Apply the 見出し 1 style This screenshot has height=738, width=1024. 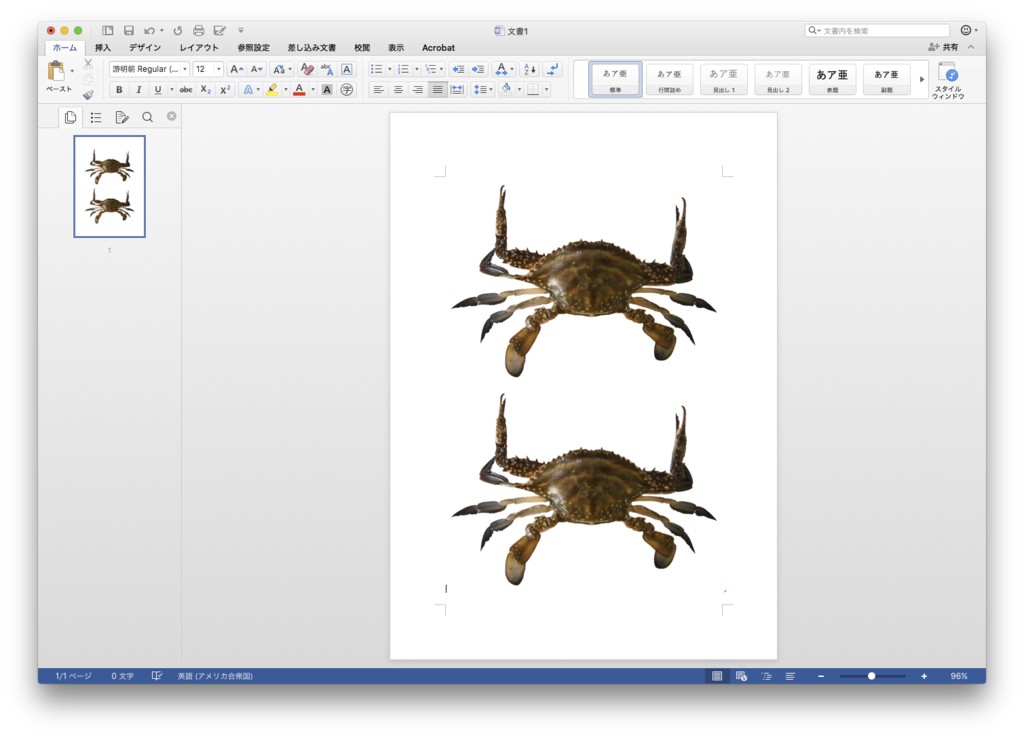point(724,79)
